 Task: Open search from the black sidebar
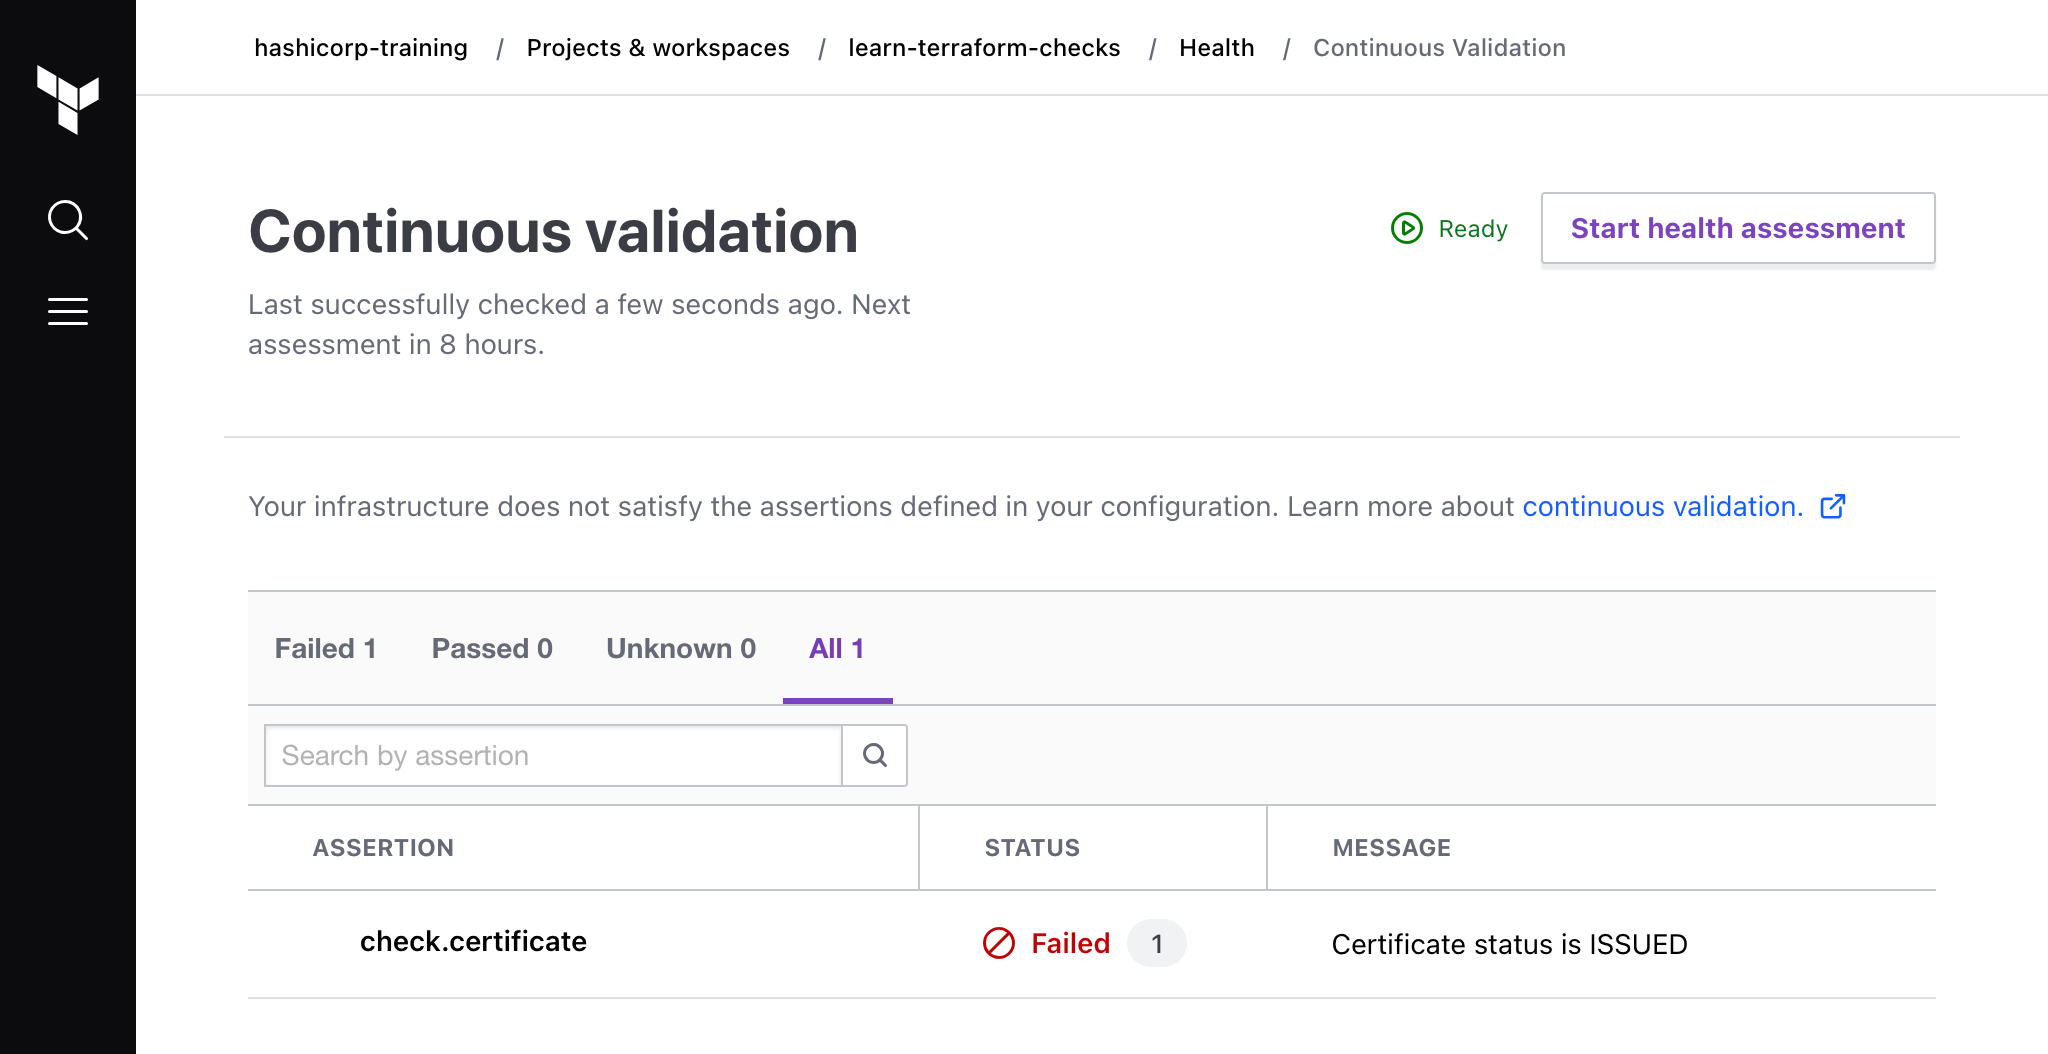pos(67,221)
